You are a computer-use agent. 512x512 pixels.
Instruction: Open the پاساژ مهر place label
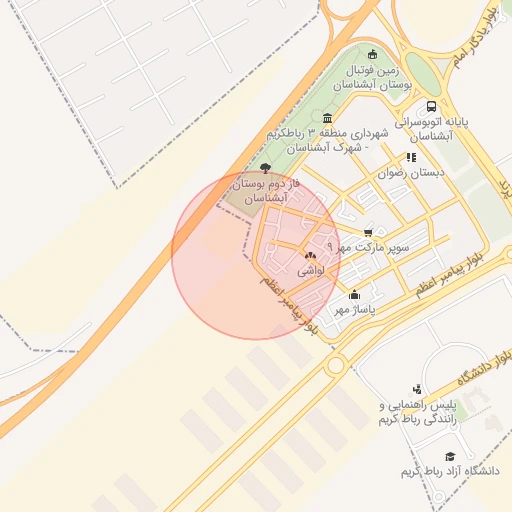[355, 310]
